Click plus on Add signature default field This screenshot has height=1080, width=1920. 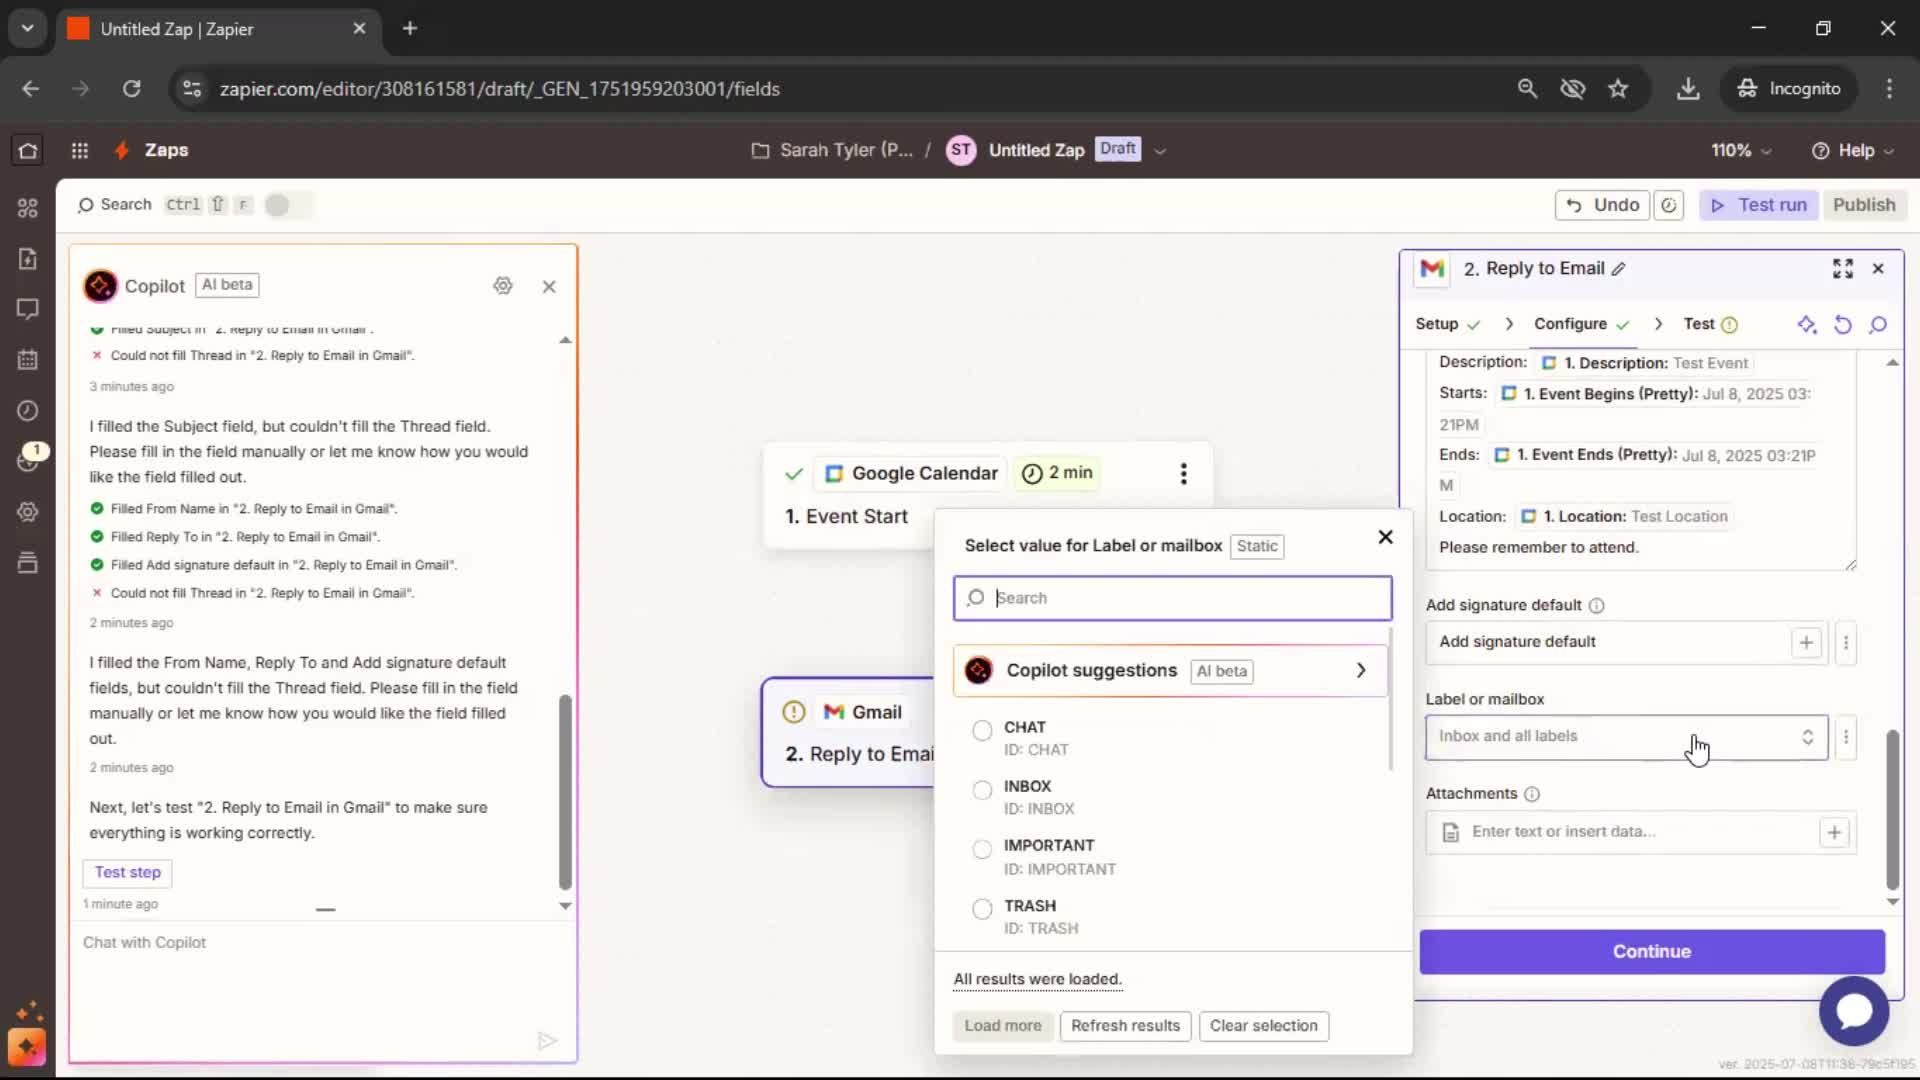[x=1806, y=643]
